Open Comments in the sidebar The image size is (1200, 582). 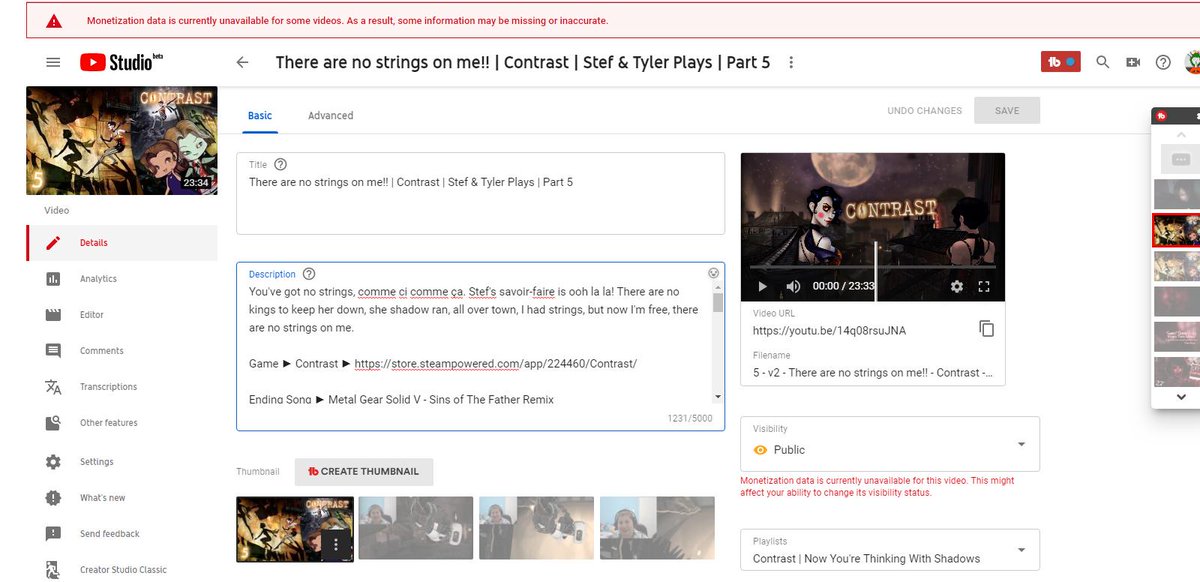coord(122,351)
